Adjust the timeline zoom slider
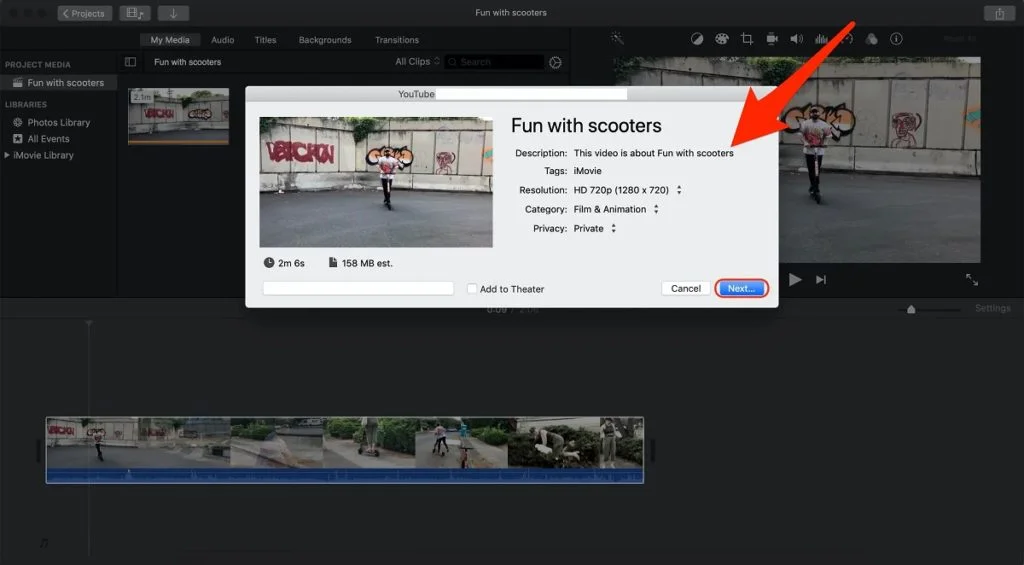 pos(911,310)
